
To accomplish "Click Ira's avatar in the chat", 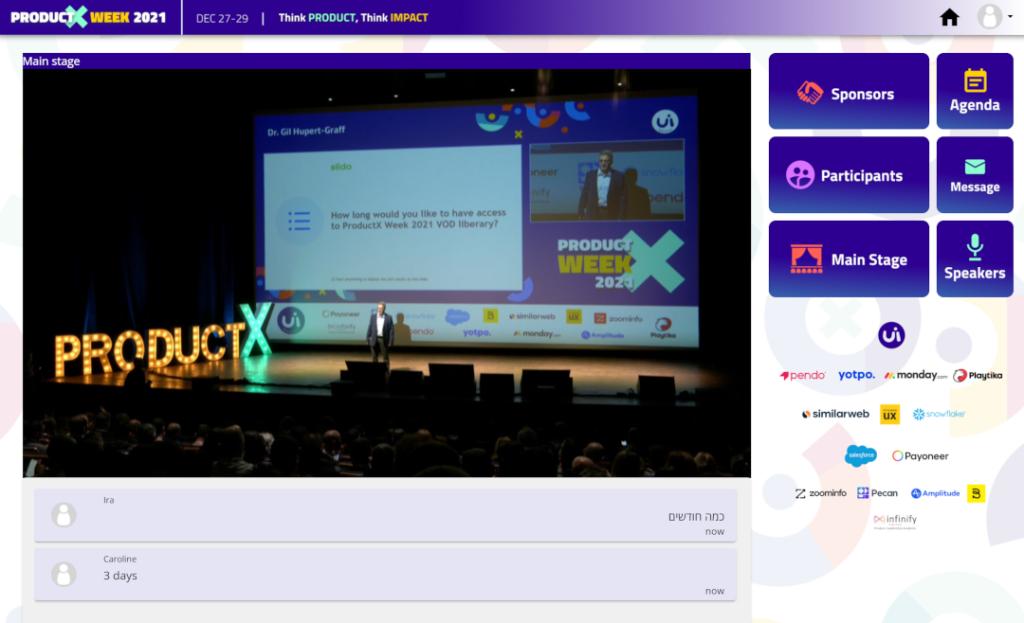I will point(64,515).
